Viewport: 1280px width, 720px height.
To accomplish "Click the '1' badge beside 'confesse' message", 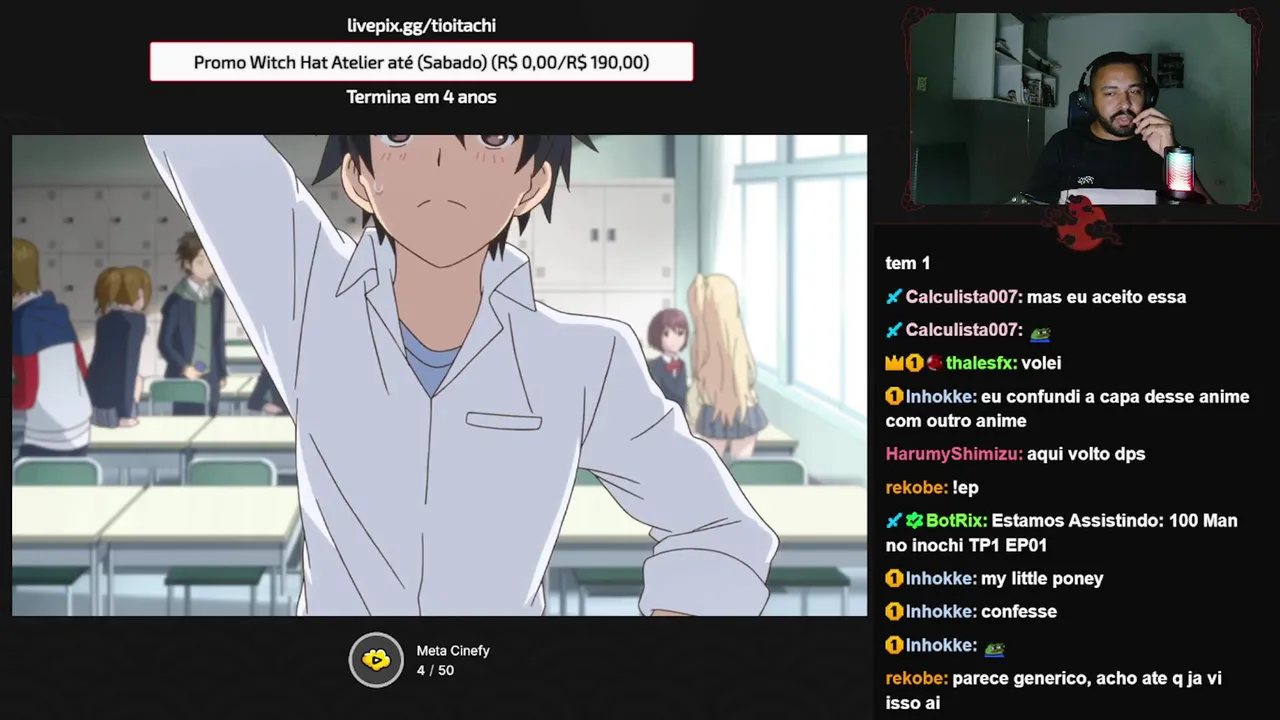I will click(x=894, y=611).
